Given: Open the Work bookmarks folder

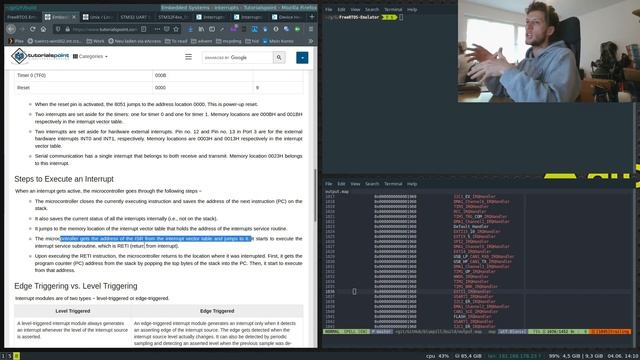Looking at the screenshot, I should (96, 41).
